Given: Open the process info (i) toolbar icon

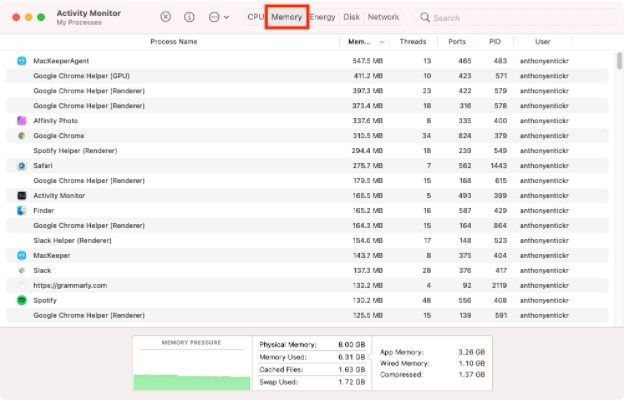Looking at the screenshot, I should (189, 17).
